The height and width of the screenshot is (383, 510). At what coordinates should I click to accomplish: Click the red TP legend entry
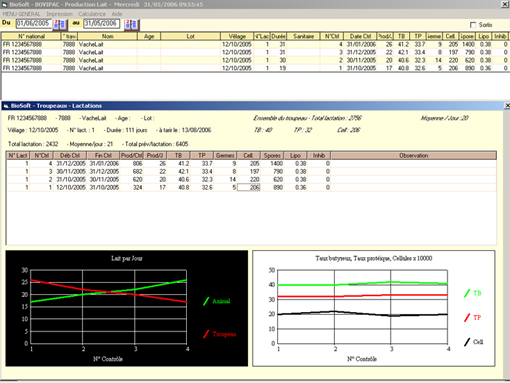pyautogui.click(x=473, y=318)
